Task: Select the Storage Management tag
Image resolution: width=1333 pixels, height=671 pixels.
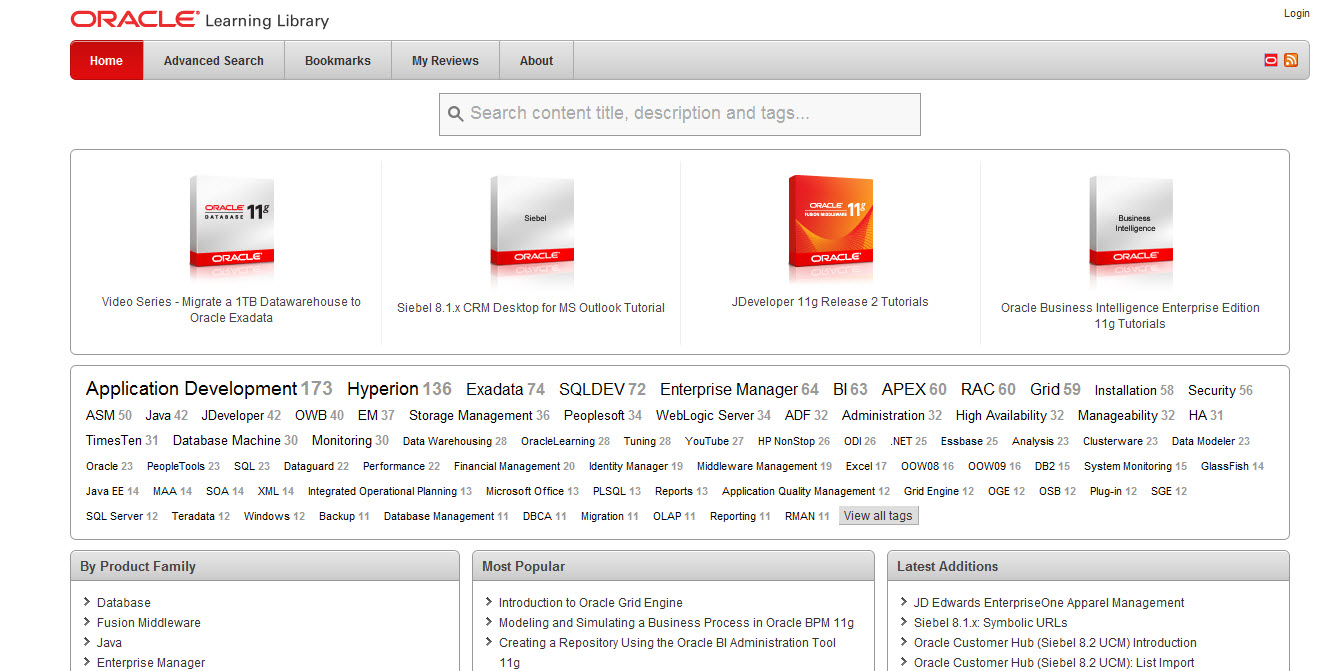Action: coord(471,415)
